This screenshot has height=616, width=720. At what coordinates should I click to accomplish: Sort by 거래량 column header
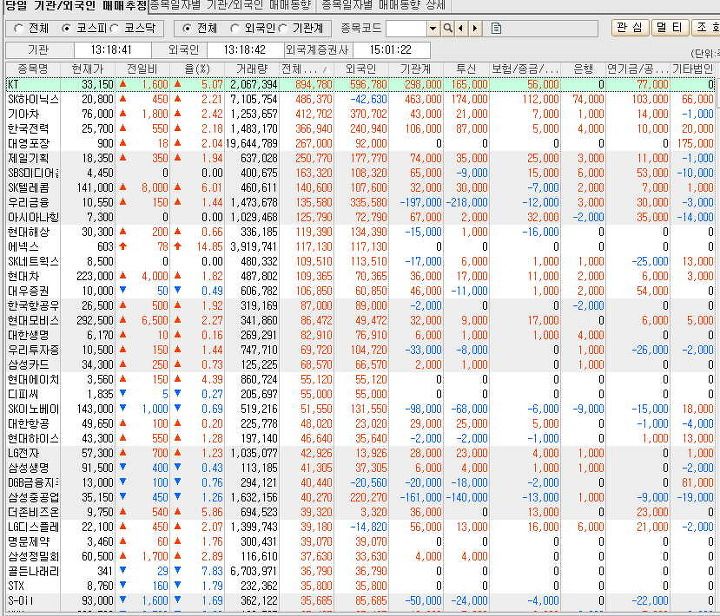[252, 69]
